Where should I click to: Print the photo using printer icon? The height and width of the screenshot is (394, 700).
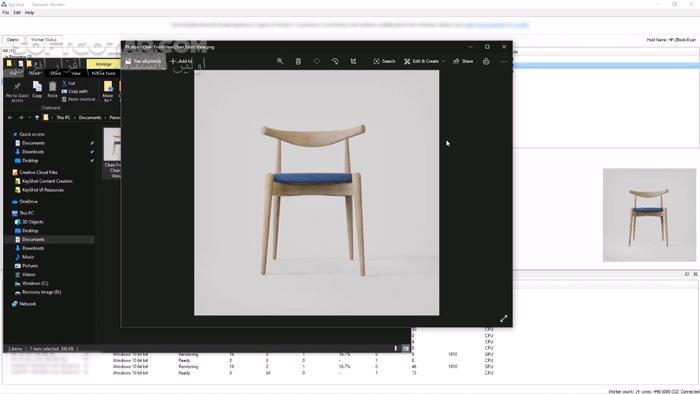pyautogui.click(x=486, y=61)
